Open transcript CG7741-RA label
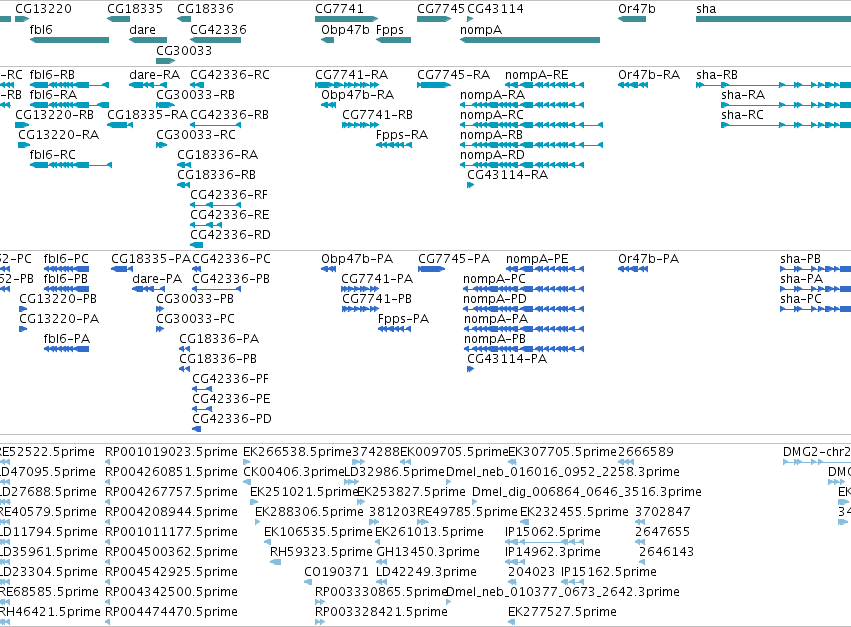Image resolution: width=851 pixels, height=627 pixels. tap(352, 75)
